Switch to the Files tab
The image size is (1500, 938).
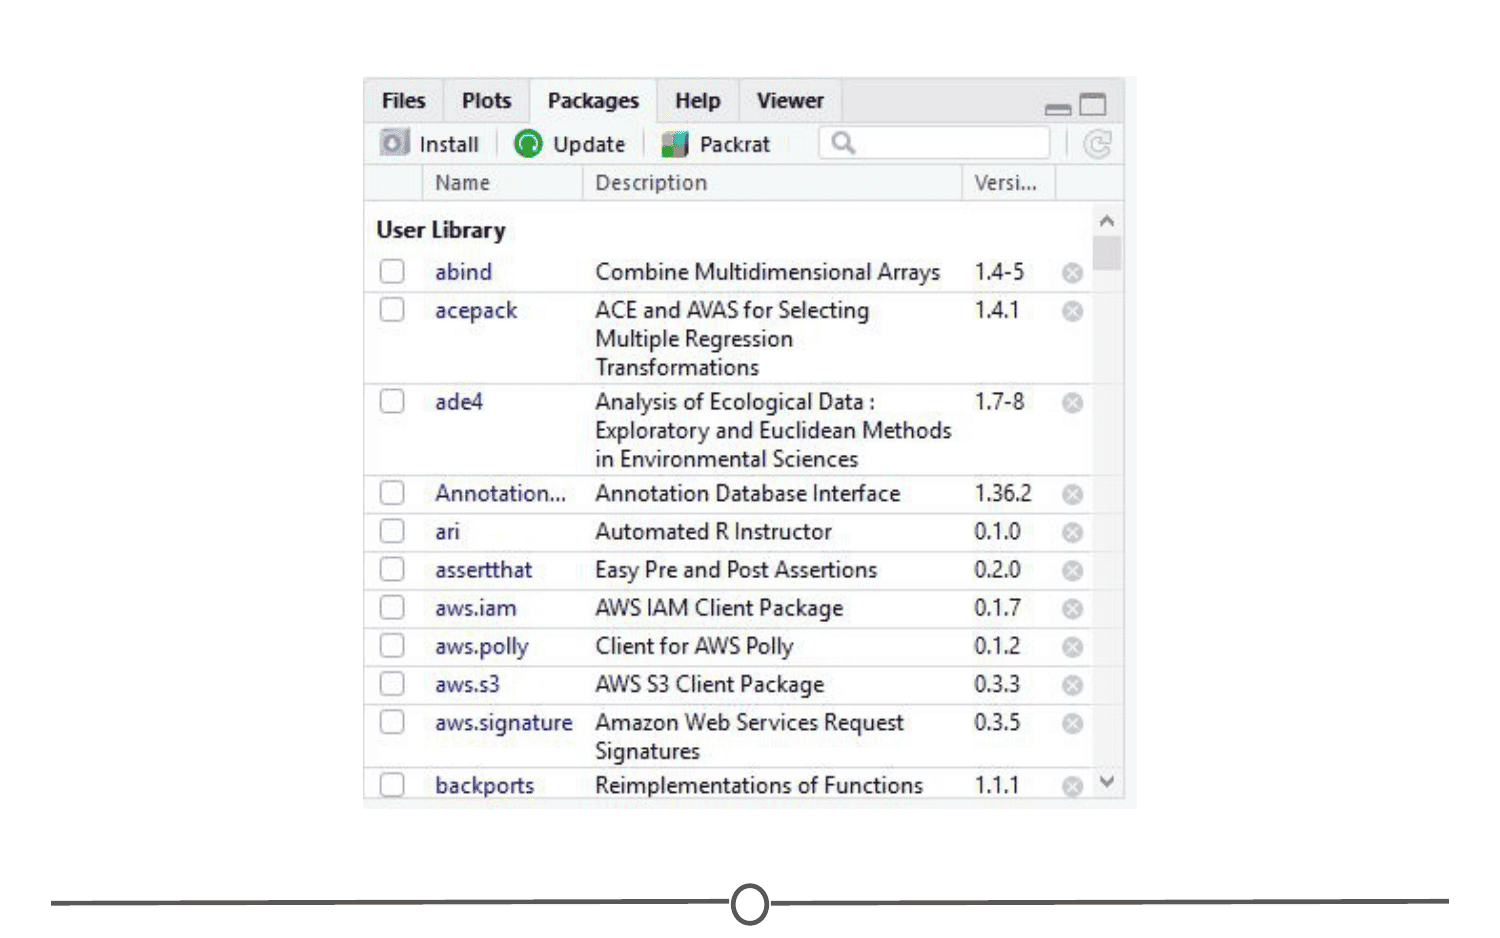click(404, 101)
